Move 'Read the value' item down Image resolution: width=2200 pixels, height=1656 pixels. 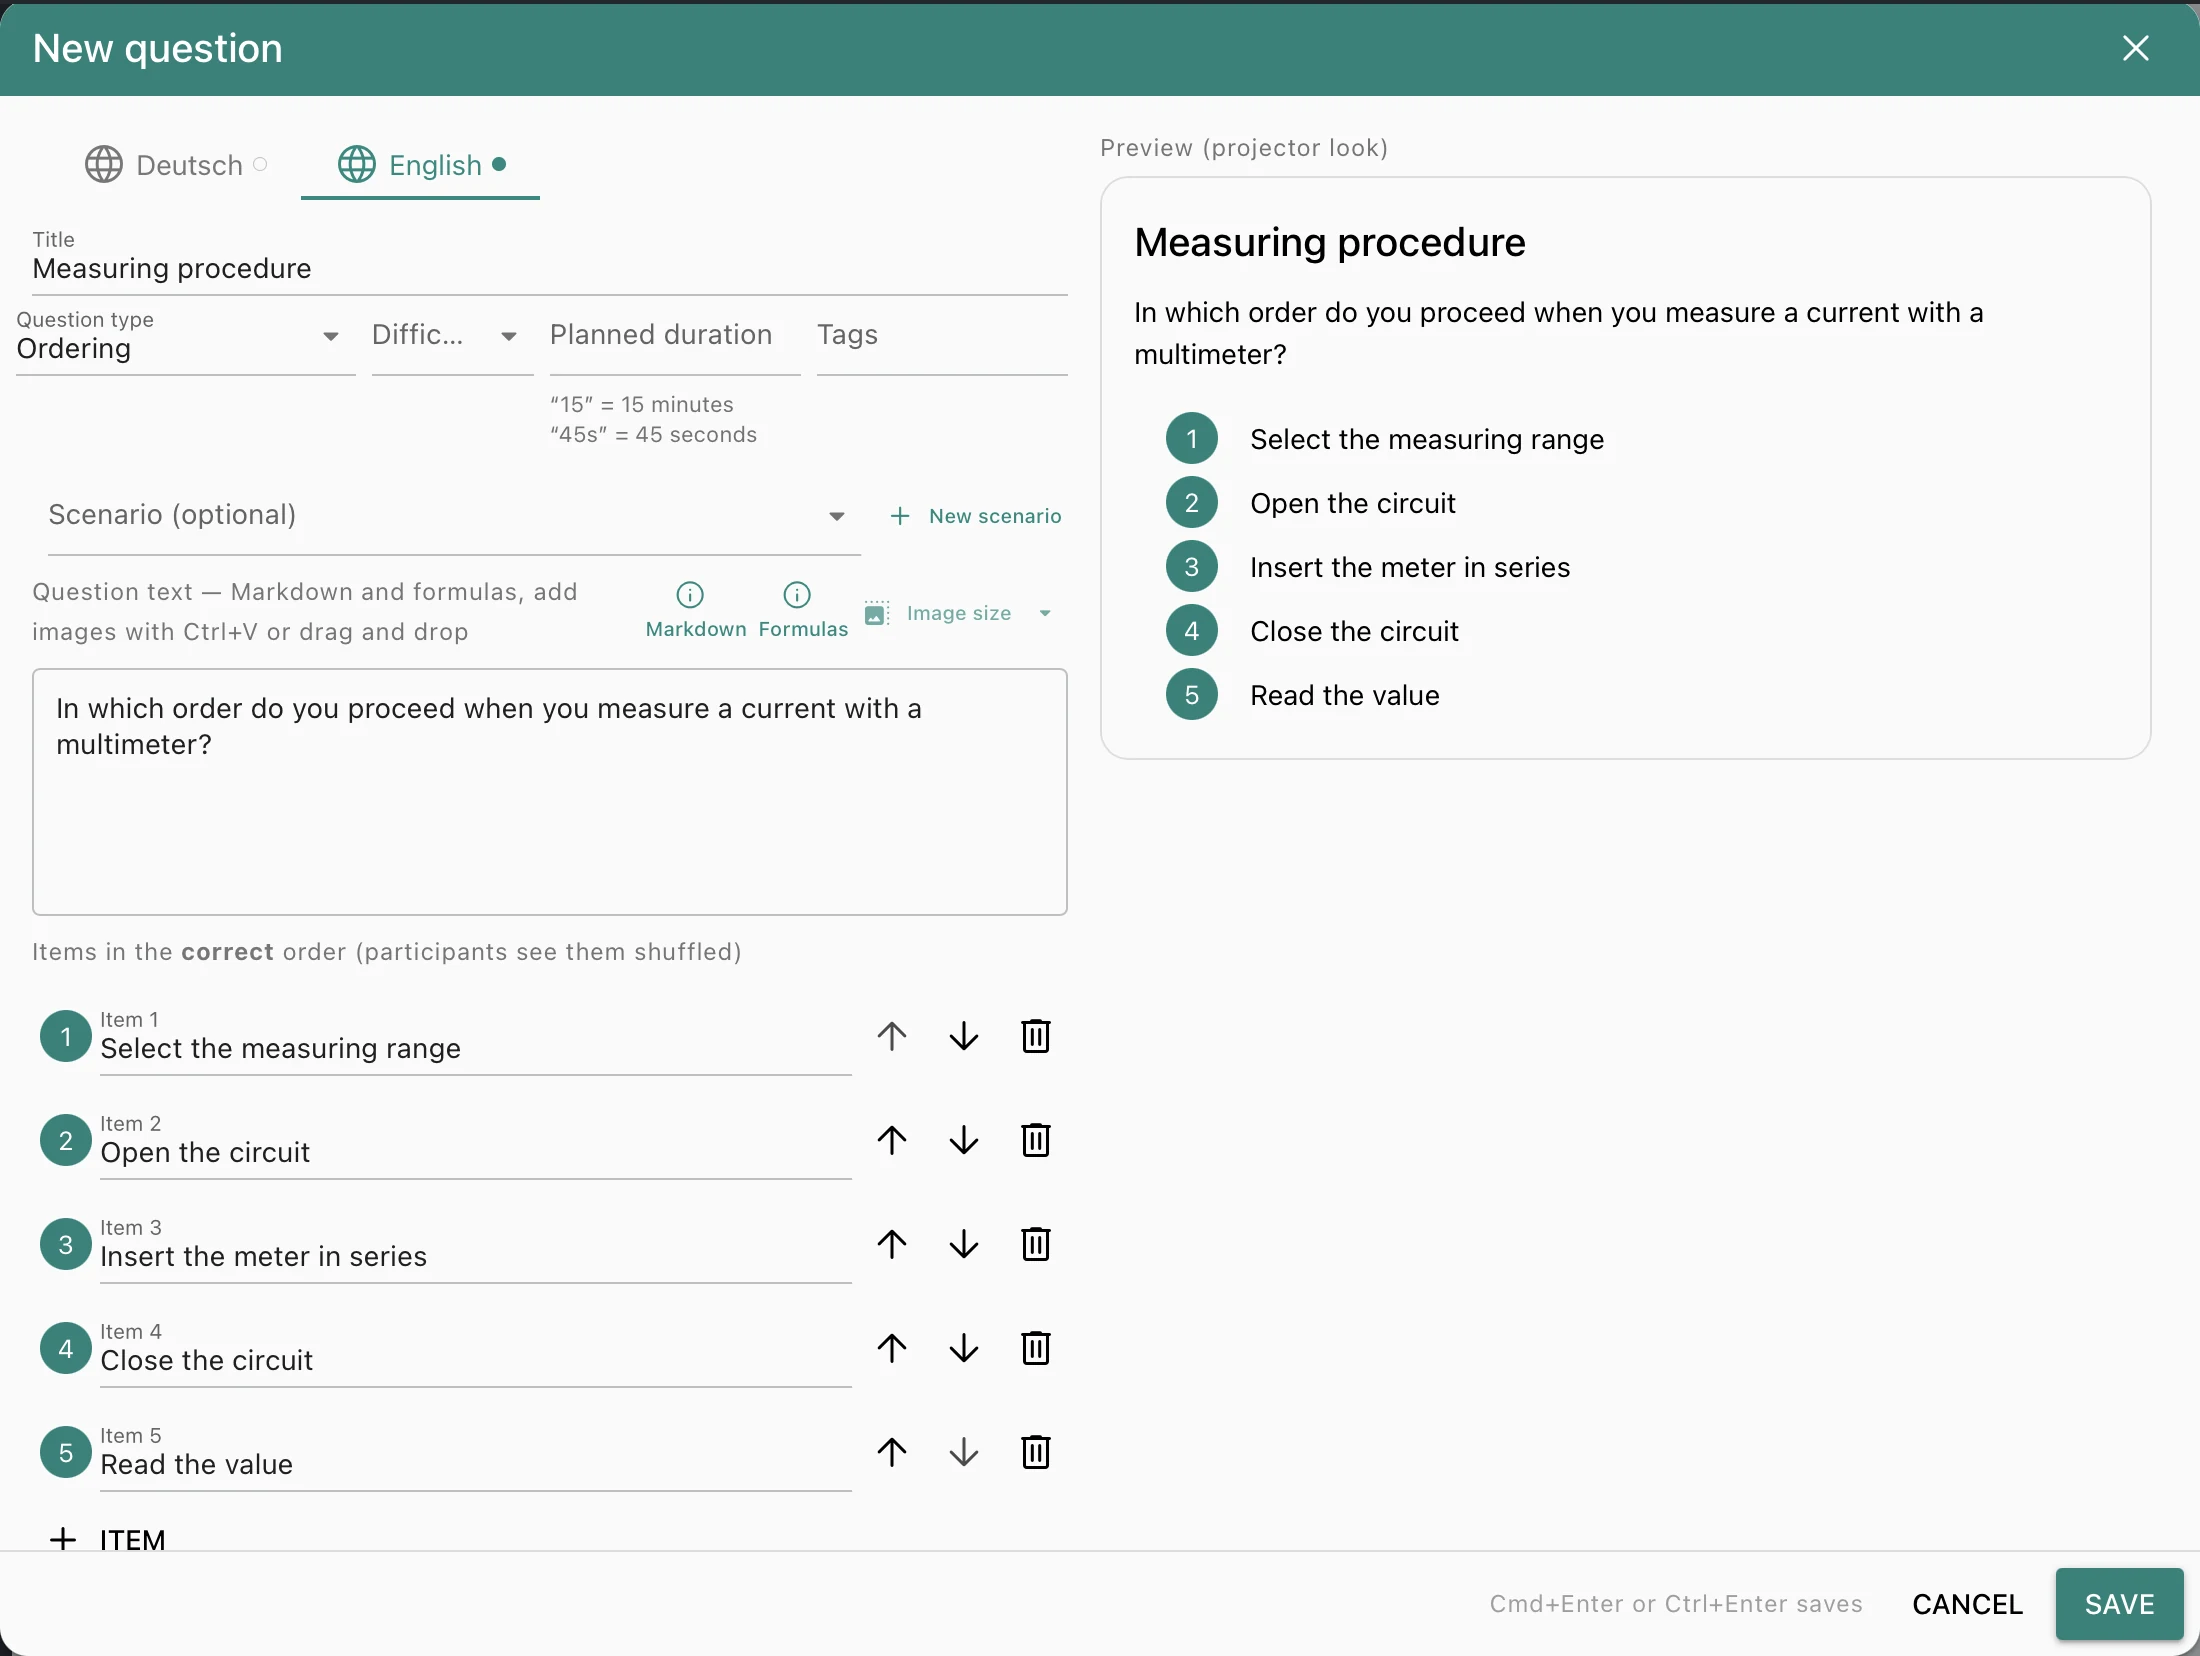[964, 1452]
